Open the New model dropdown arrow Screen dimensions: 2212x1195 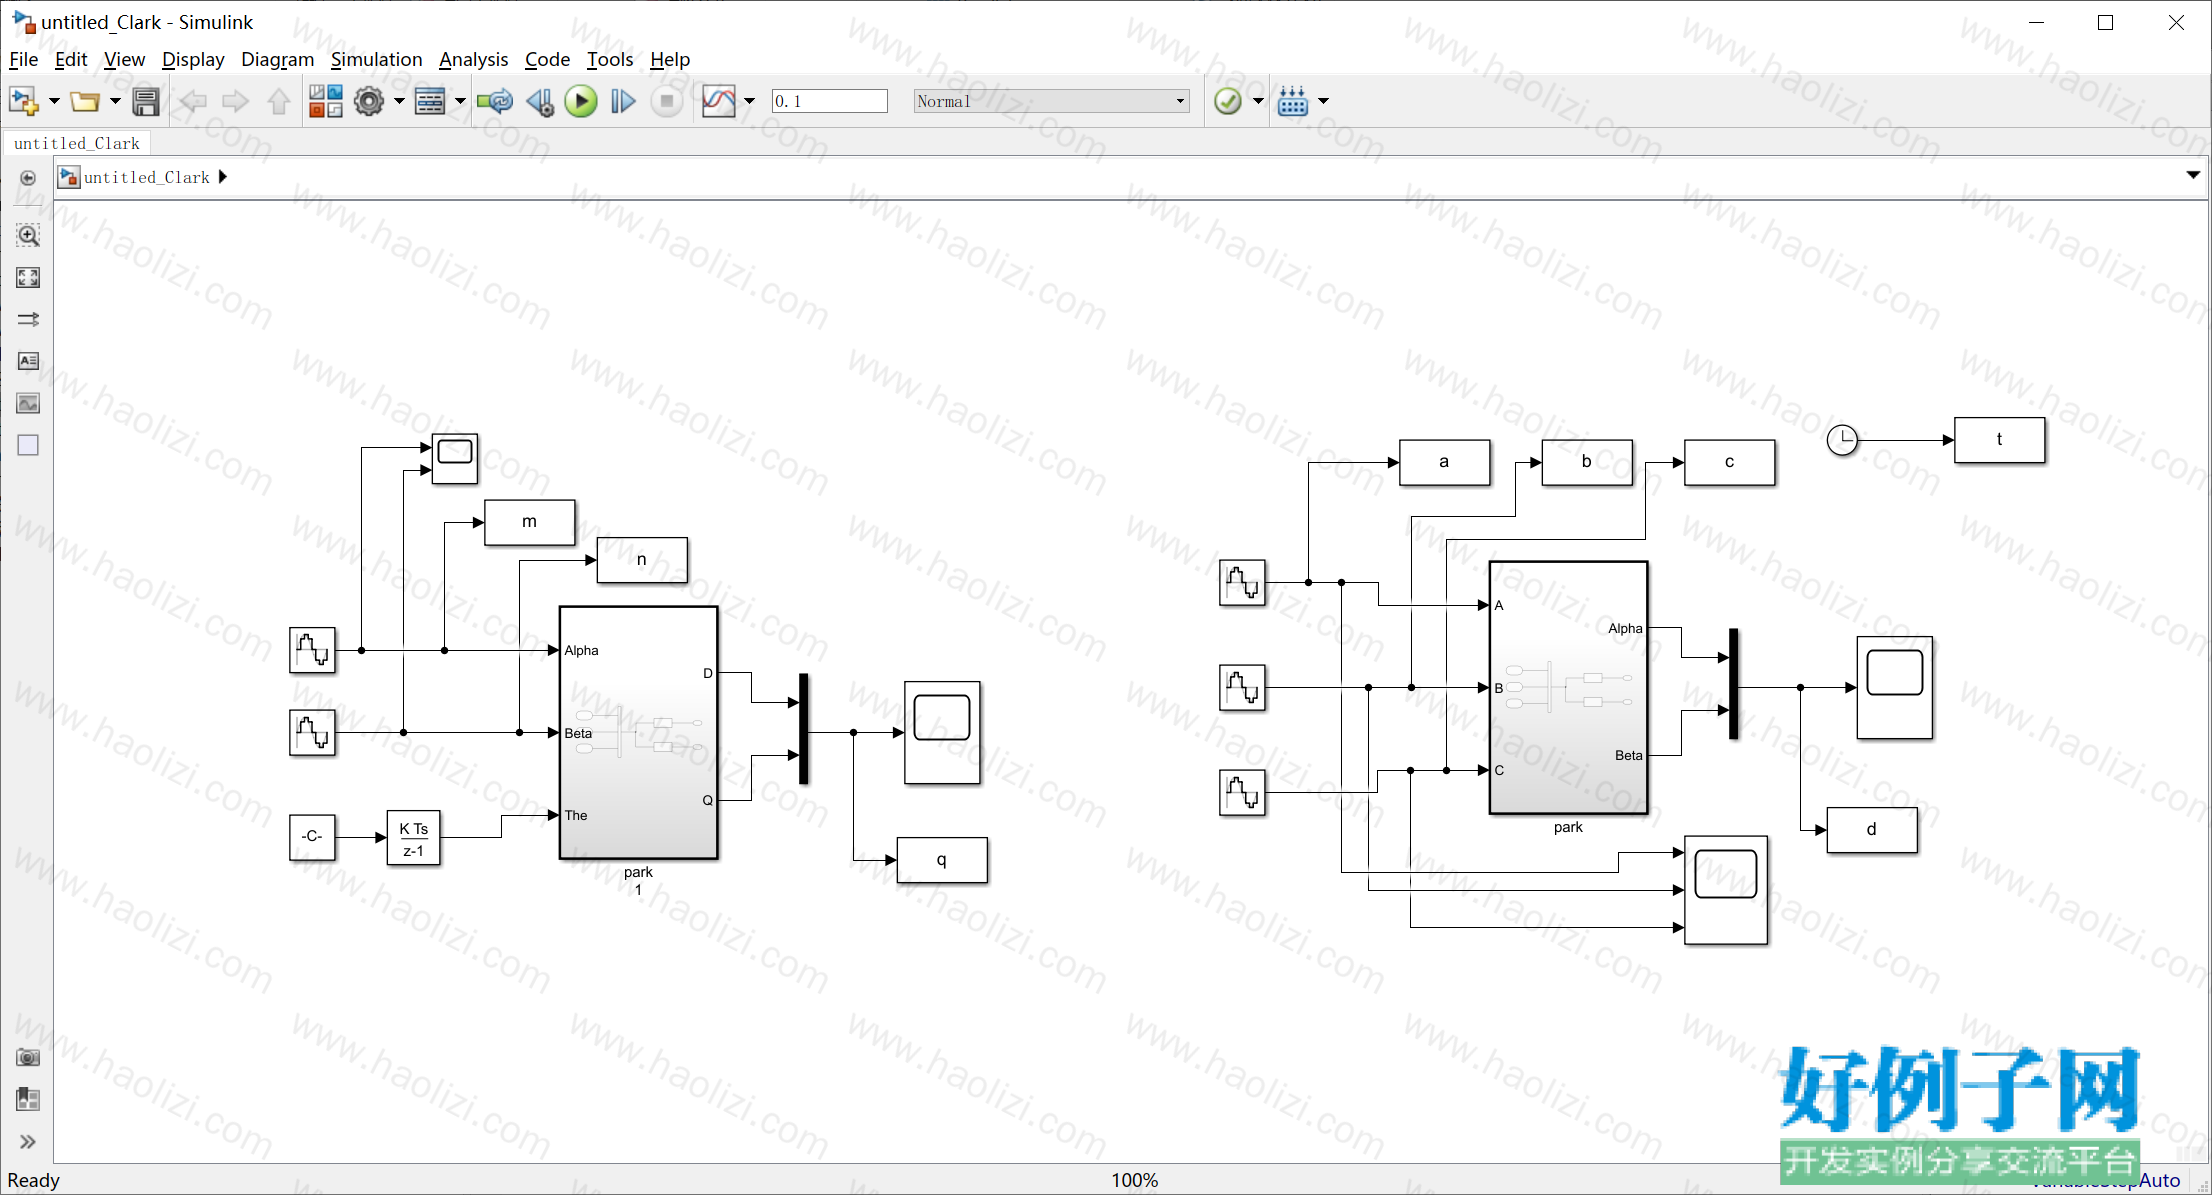(54, 101)
